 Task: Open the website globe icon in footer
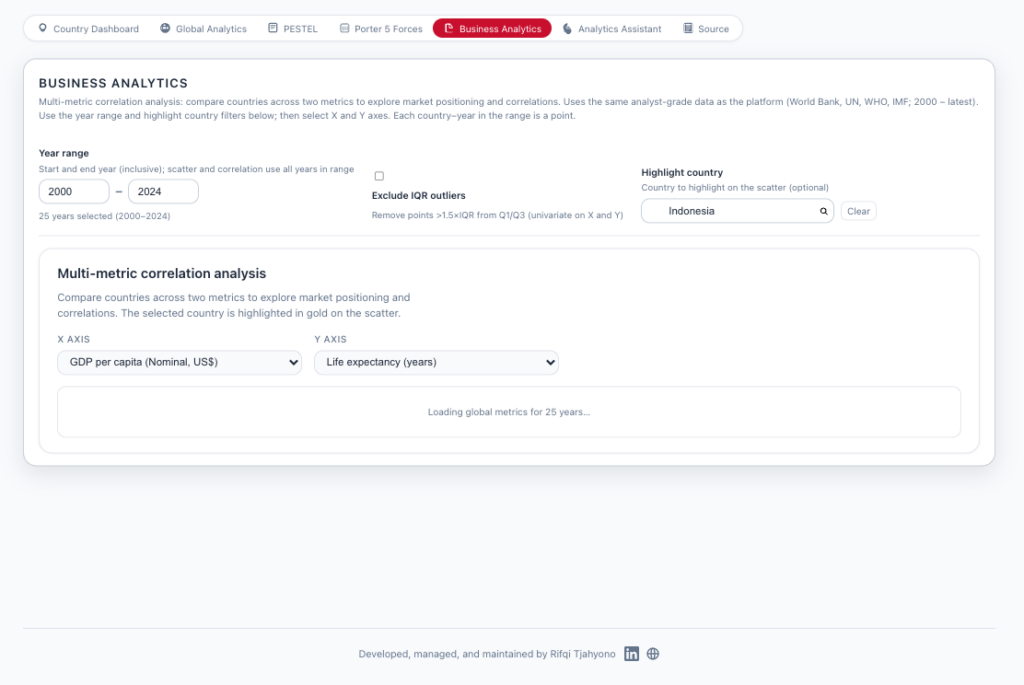653,654
